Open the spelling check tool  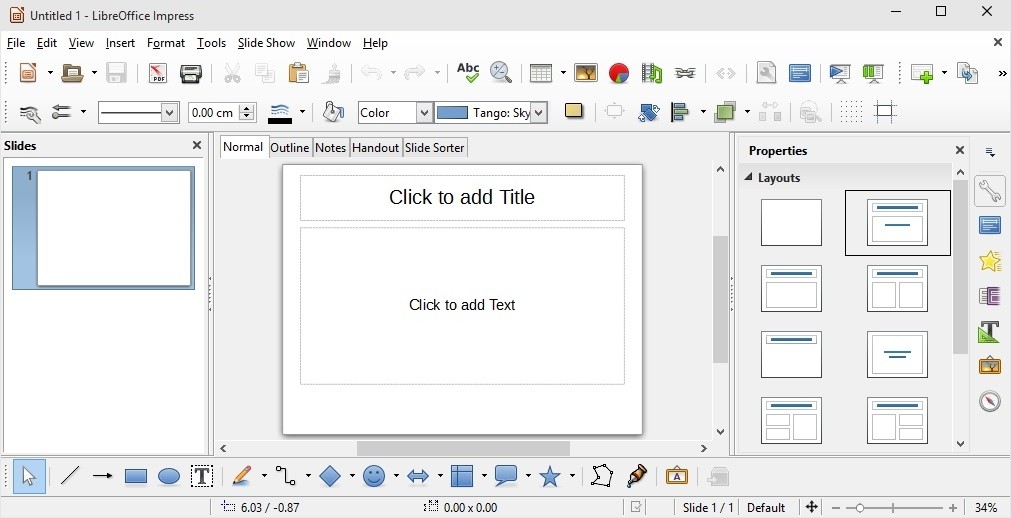pyautogui.click(x=468, y=73)
